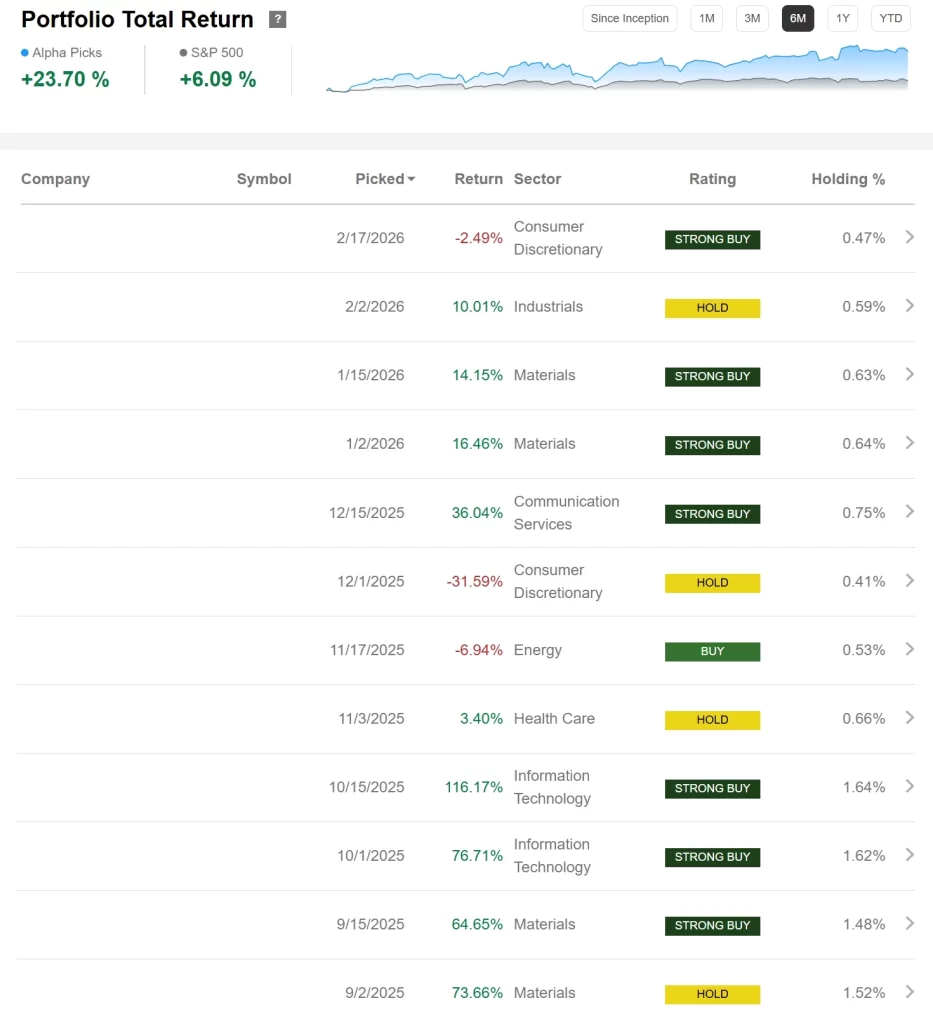Open arrow beside the 116.17% Information Technology pick

909,787
